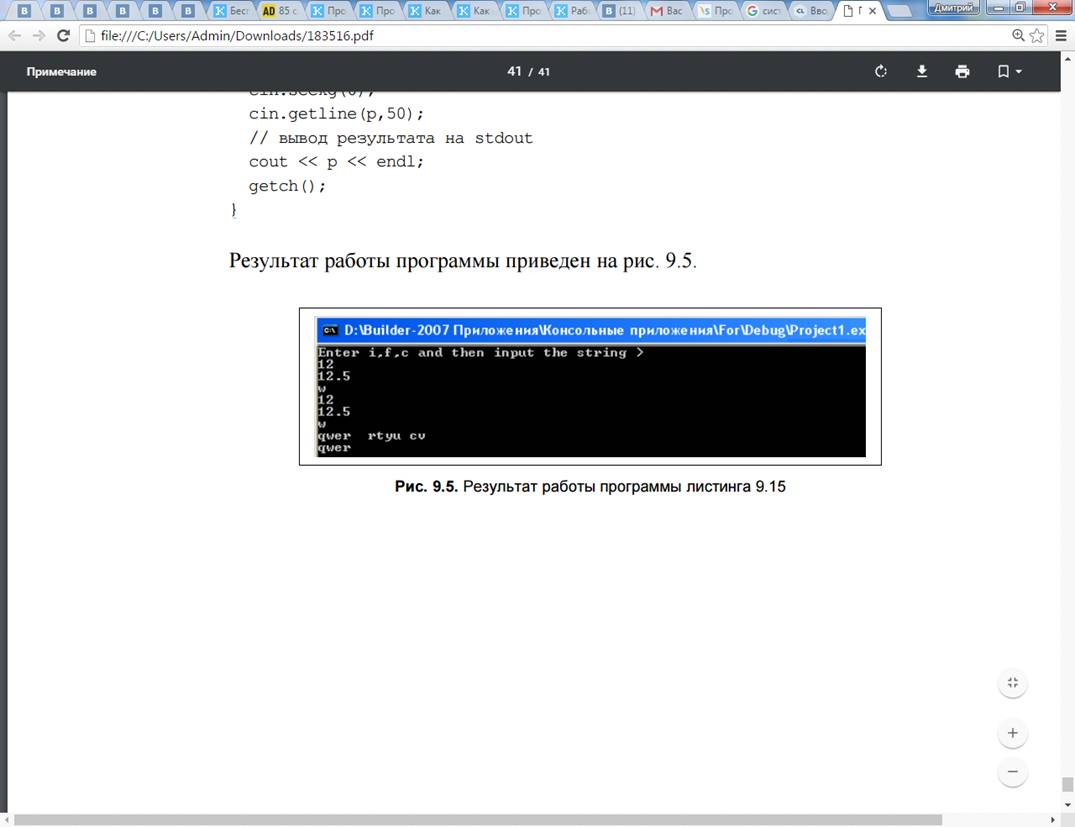Edit the page number field showing 41

point(514,71)
